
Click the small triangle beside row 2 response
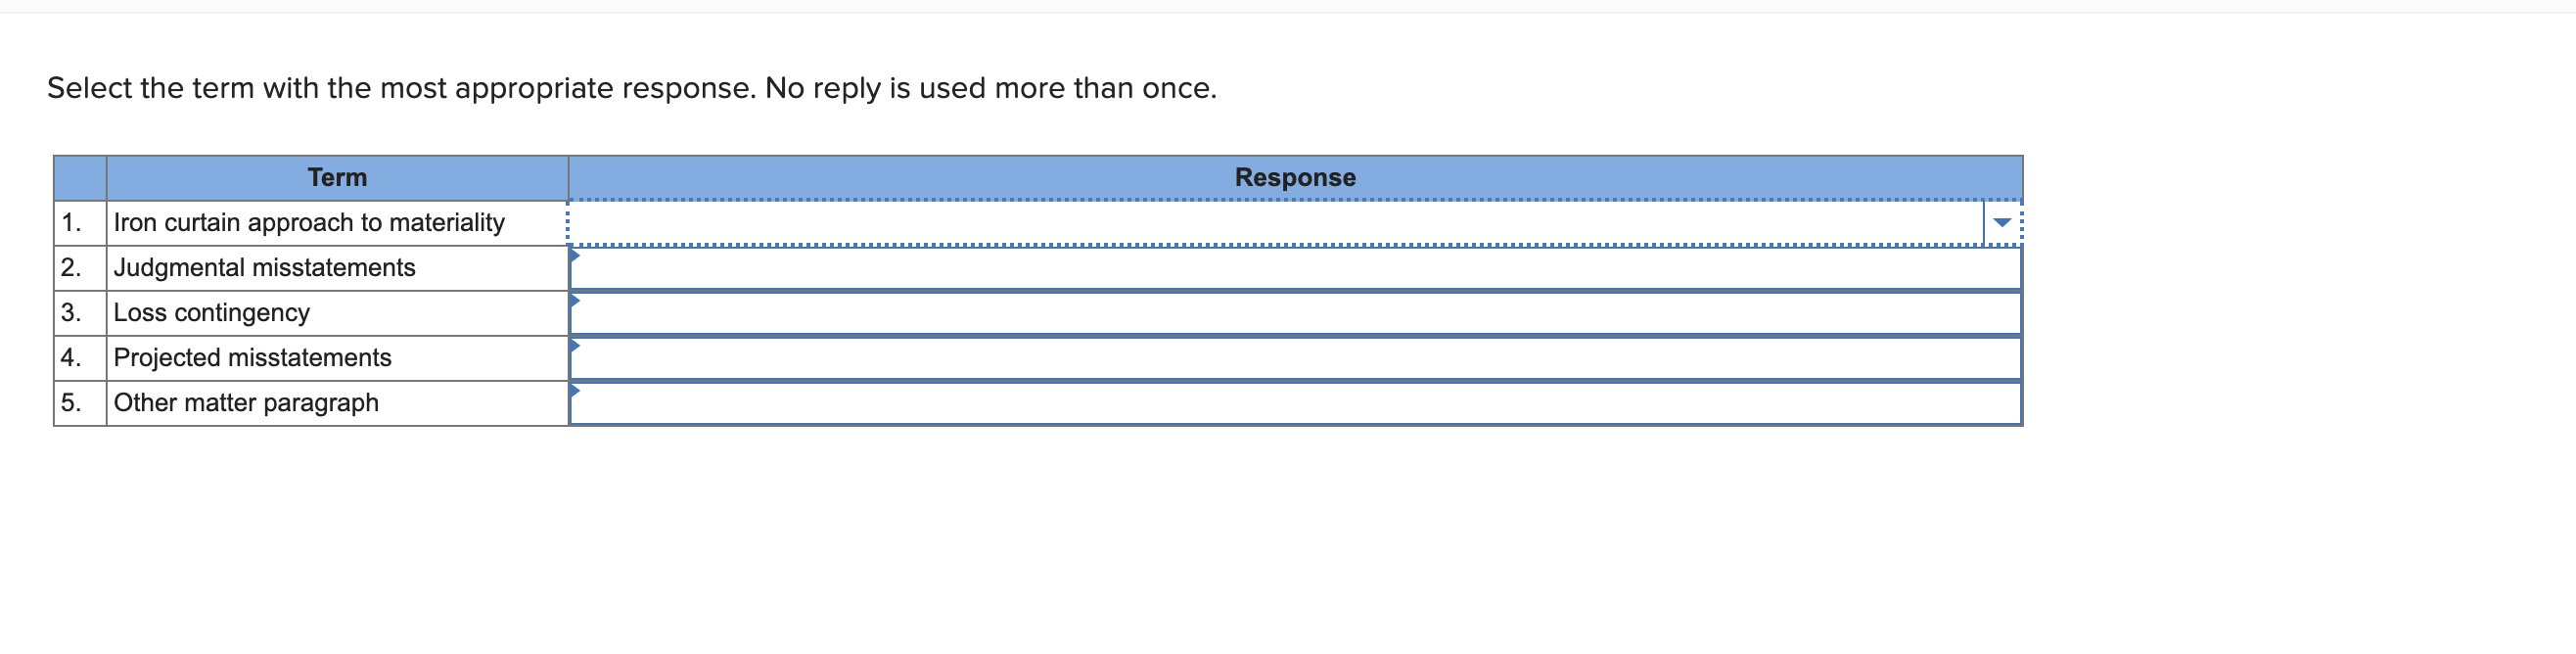pyautogui.click(x=574, y=256)
